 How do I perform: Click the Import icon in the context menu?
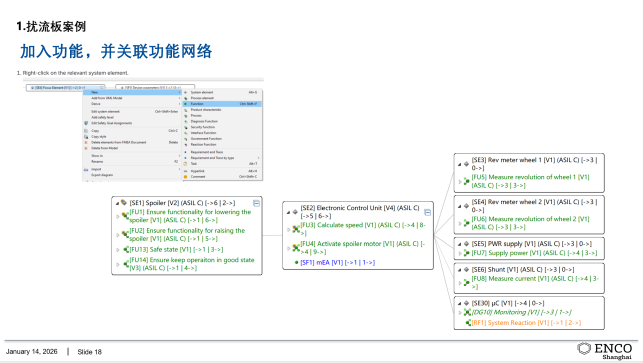86,169
